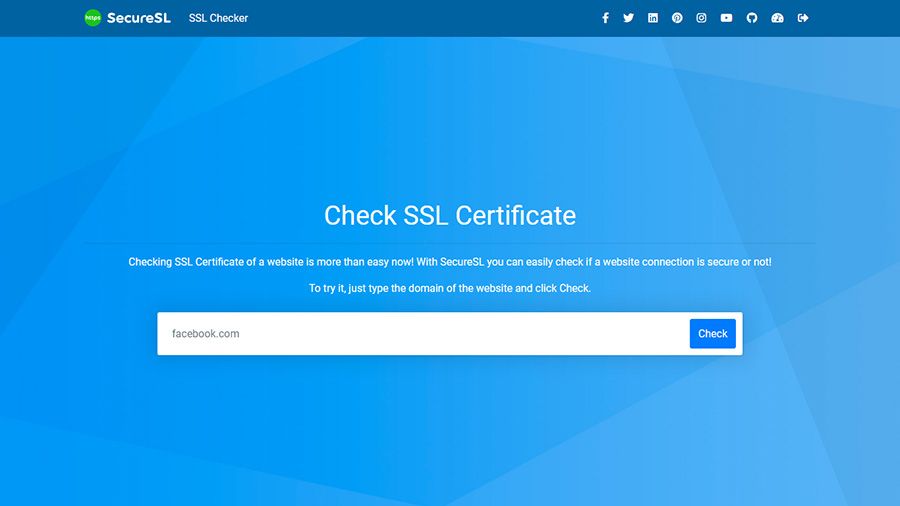Open the Twitter bird icon
The width and height of the screenshot is (900, 506).
[x=629, y=18]
